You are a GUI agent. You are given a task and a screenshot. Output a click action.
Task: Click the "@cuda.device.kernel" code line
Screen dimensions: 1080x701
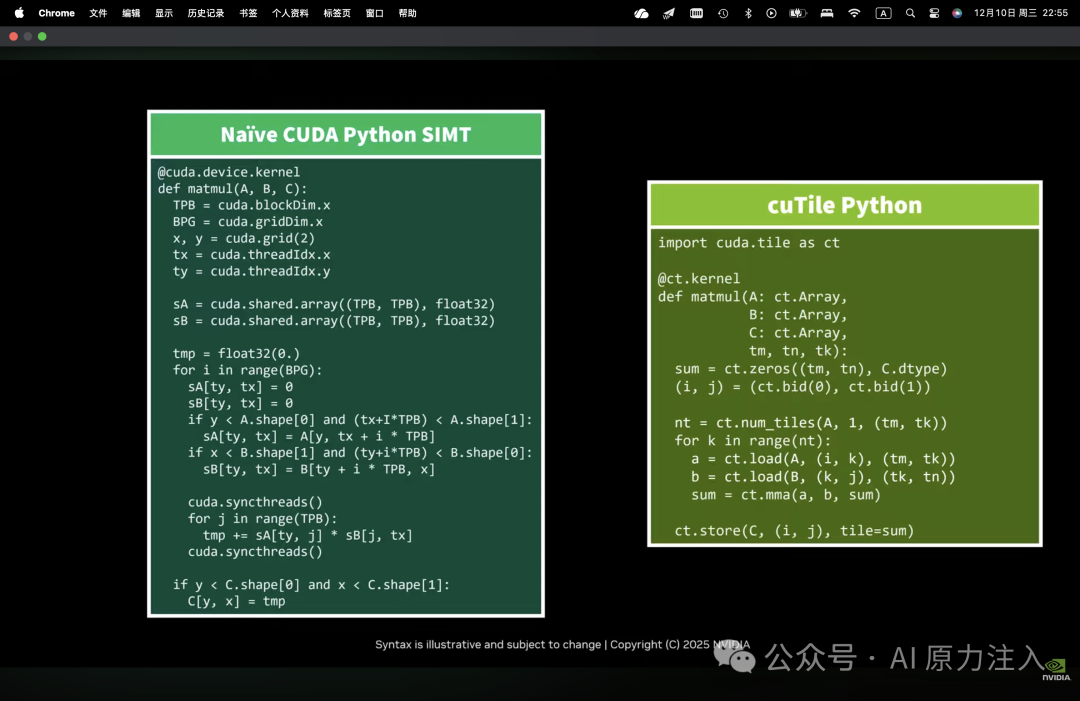(x=229, y=172)
